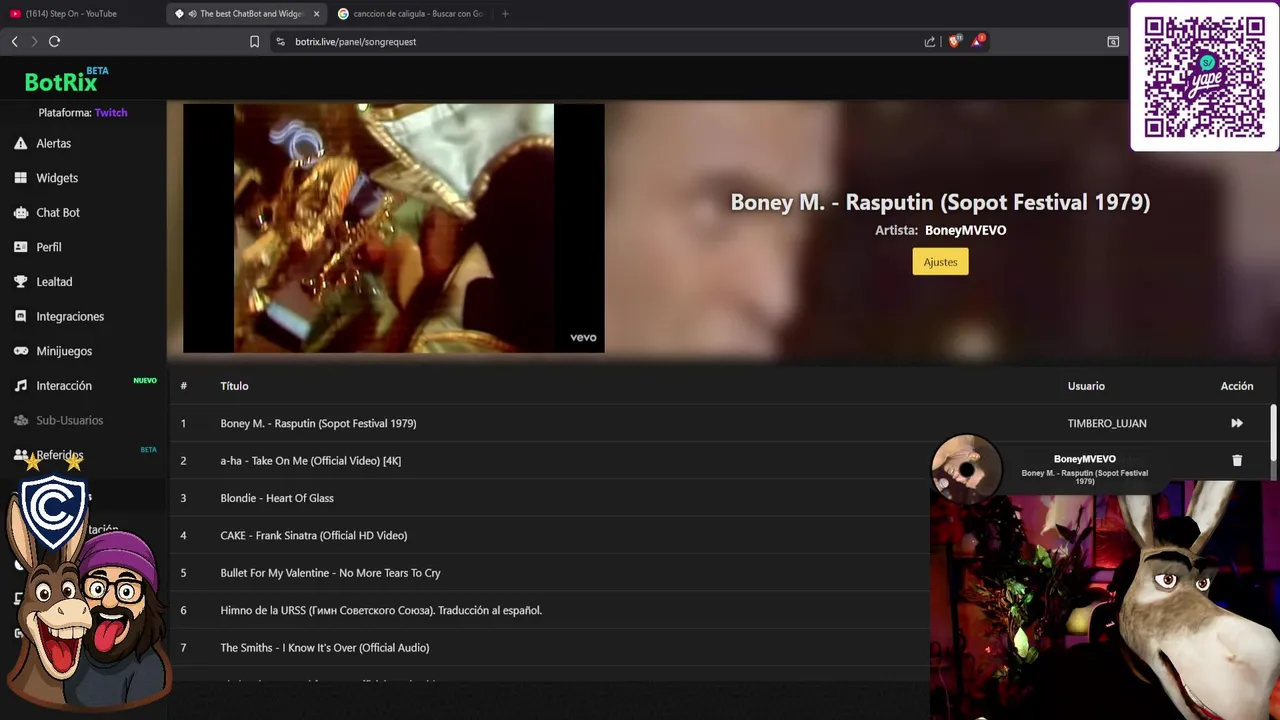Open the Lealtad trophy icon

tap(20, 282)
